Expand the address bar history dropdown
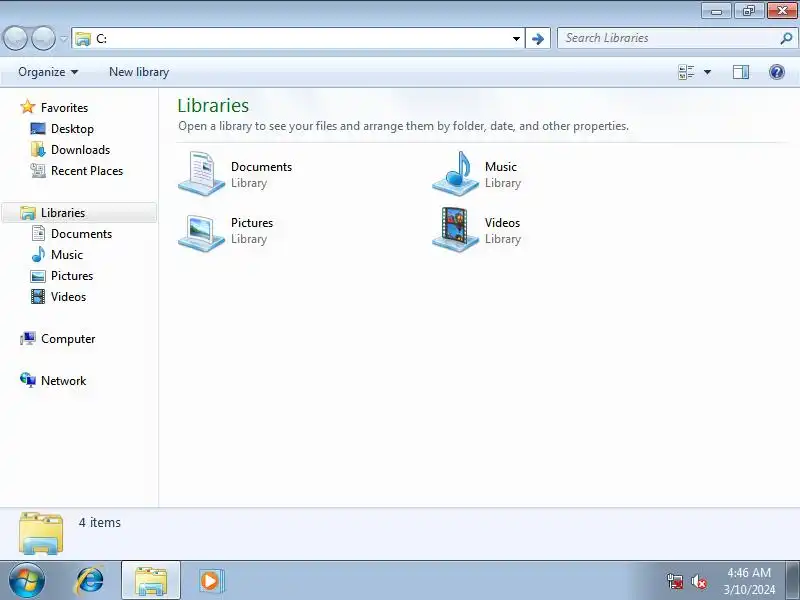This screenshot has height=600, width=800. pos(516,39)
